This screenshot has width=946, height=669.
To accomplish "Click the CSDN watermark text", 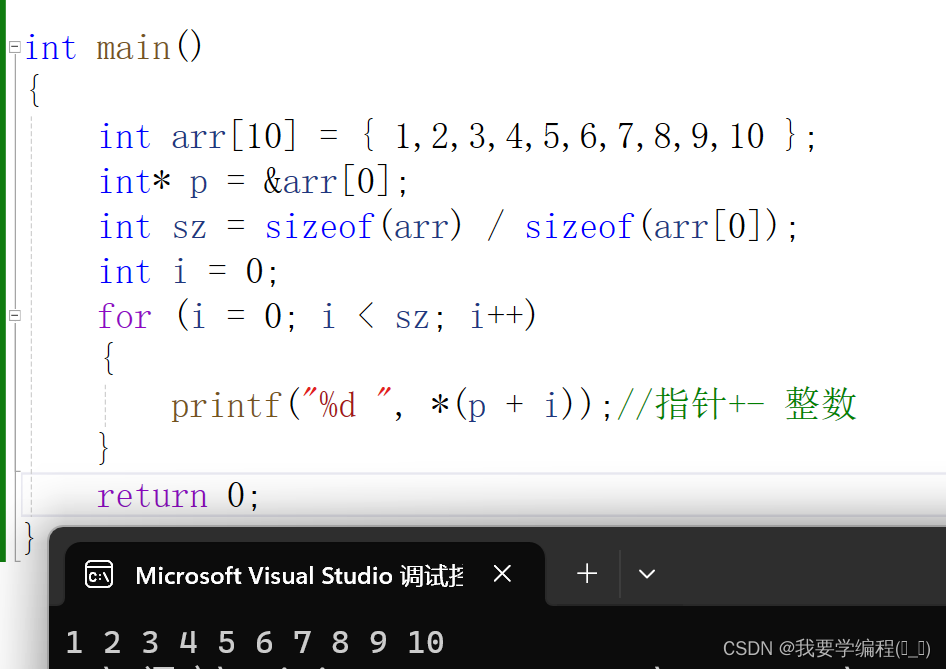I will point(827,648).
